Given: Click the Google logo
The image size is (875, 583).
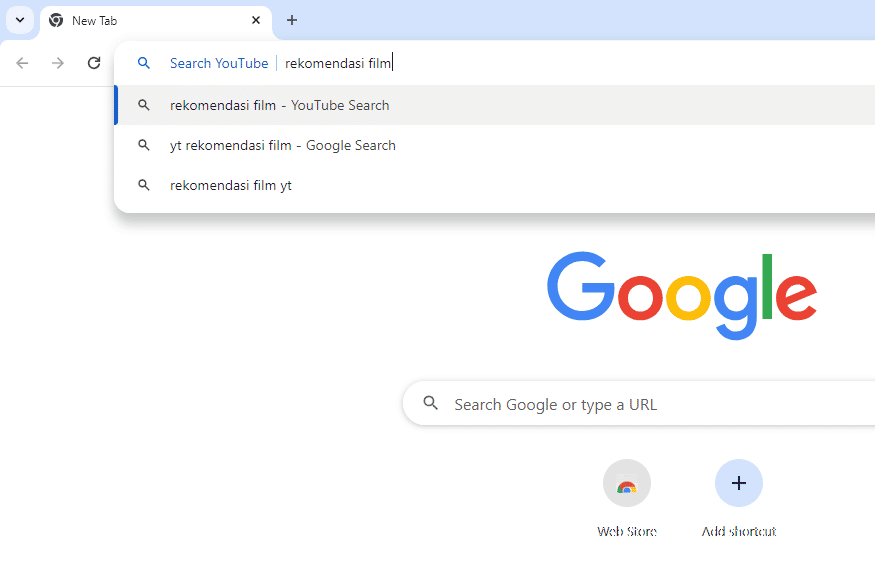Looking at the screenshot, I should click(682, 295).
